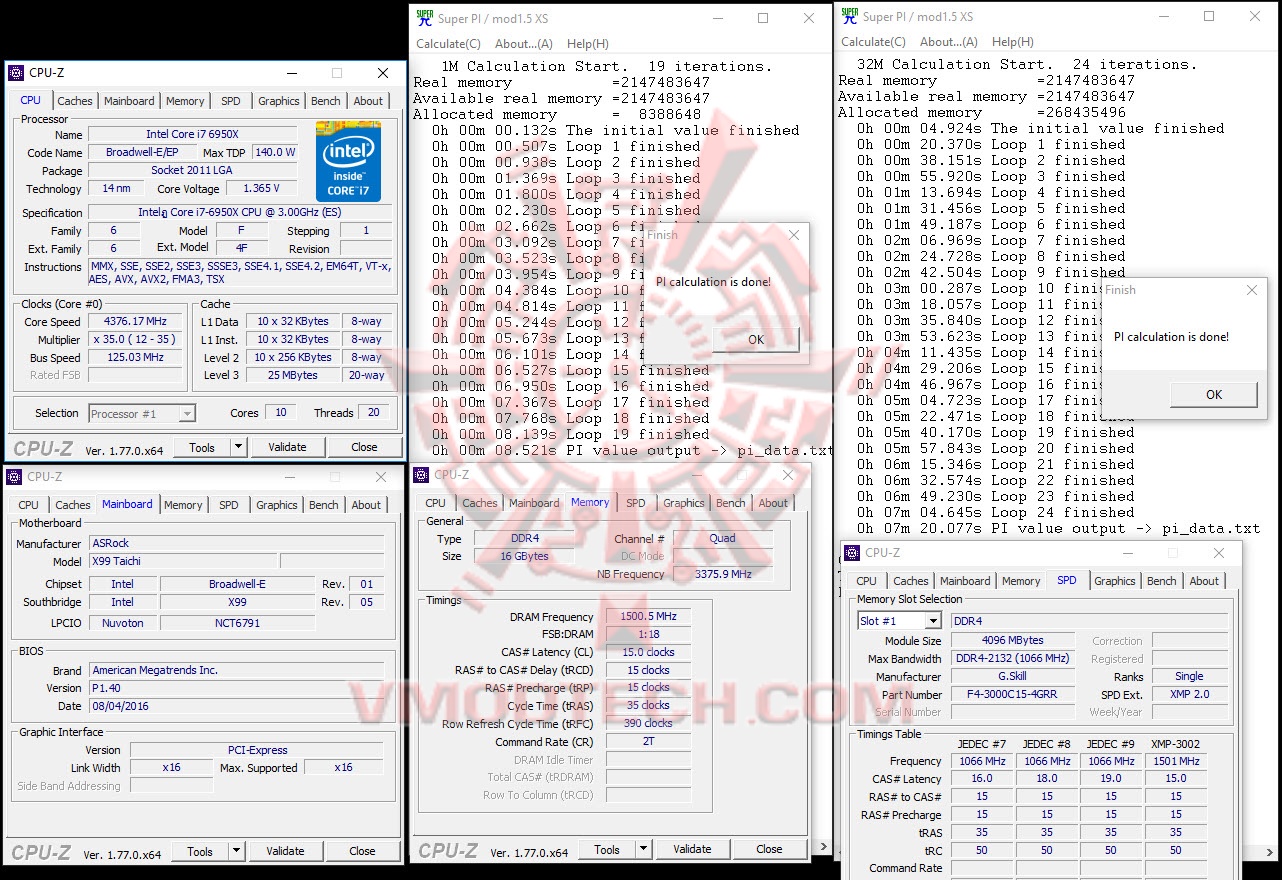Click the Core Voltage 1.365 V value
This screenshot has width=1282, height=880.
click(x=261, y=189)
